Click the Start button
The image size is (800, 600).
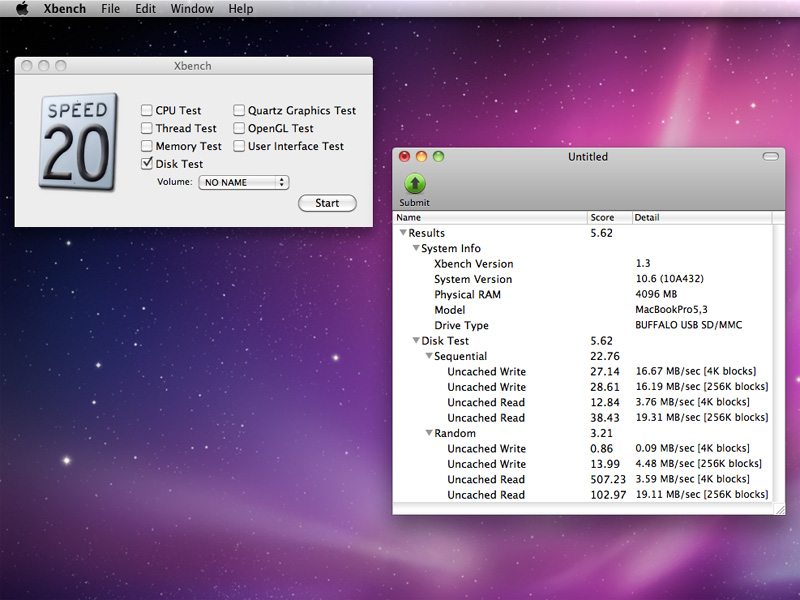[327, 203]
